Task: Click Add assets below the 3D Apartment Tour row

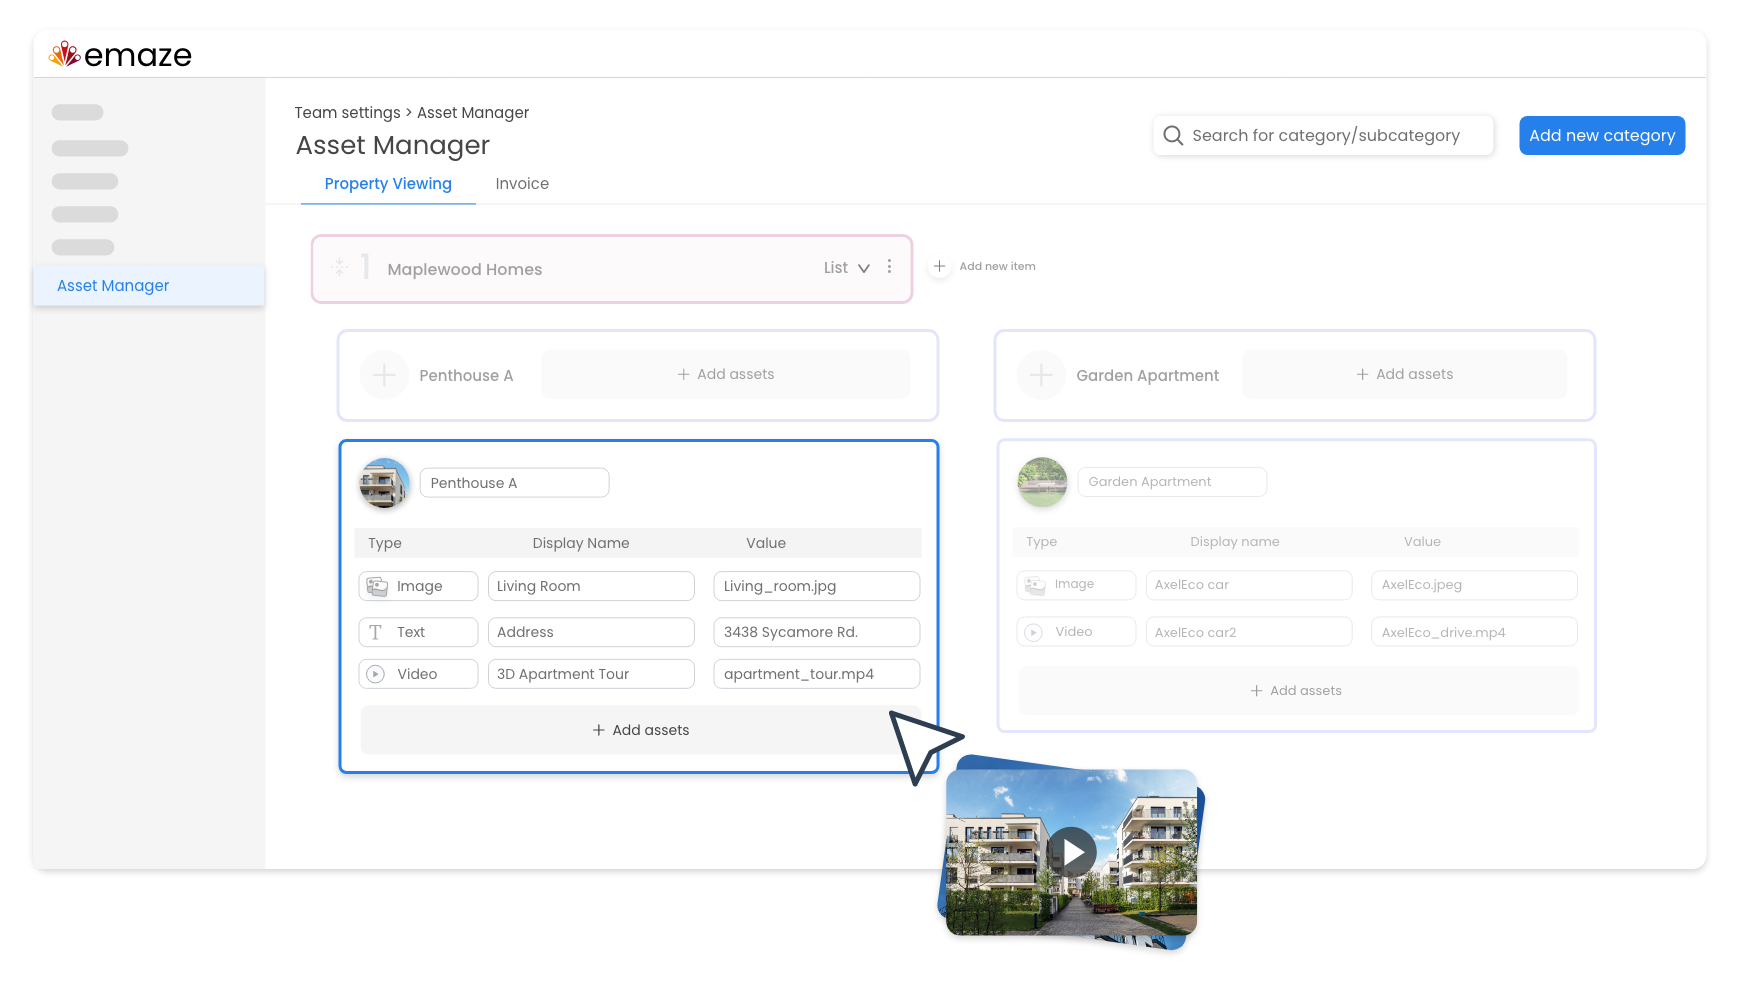Action: (641, 730)
